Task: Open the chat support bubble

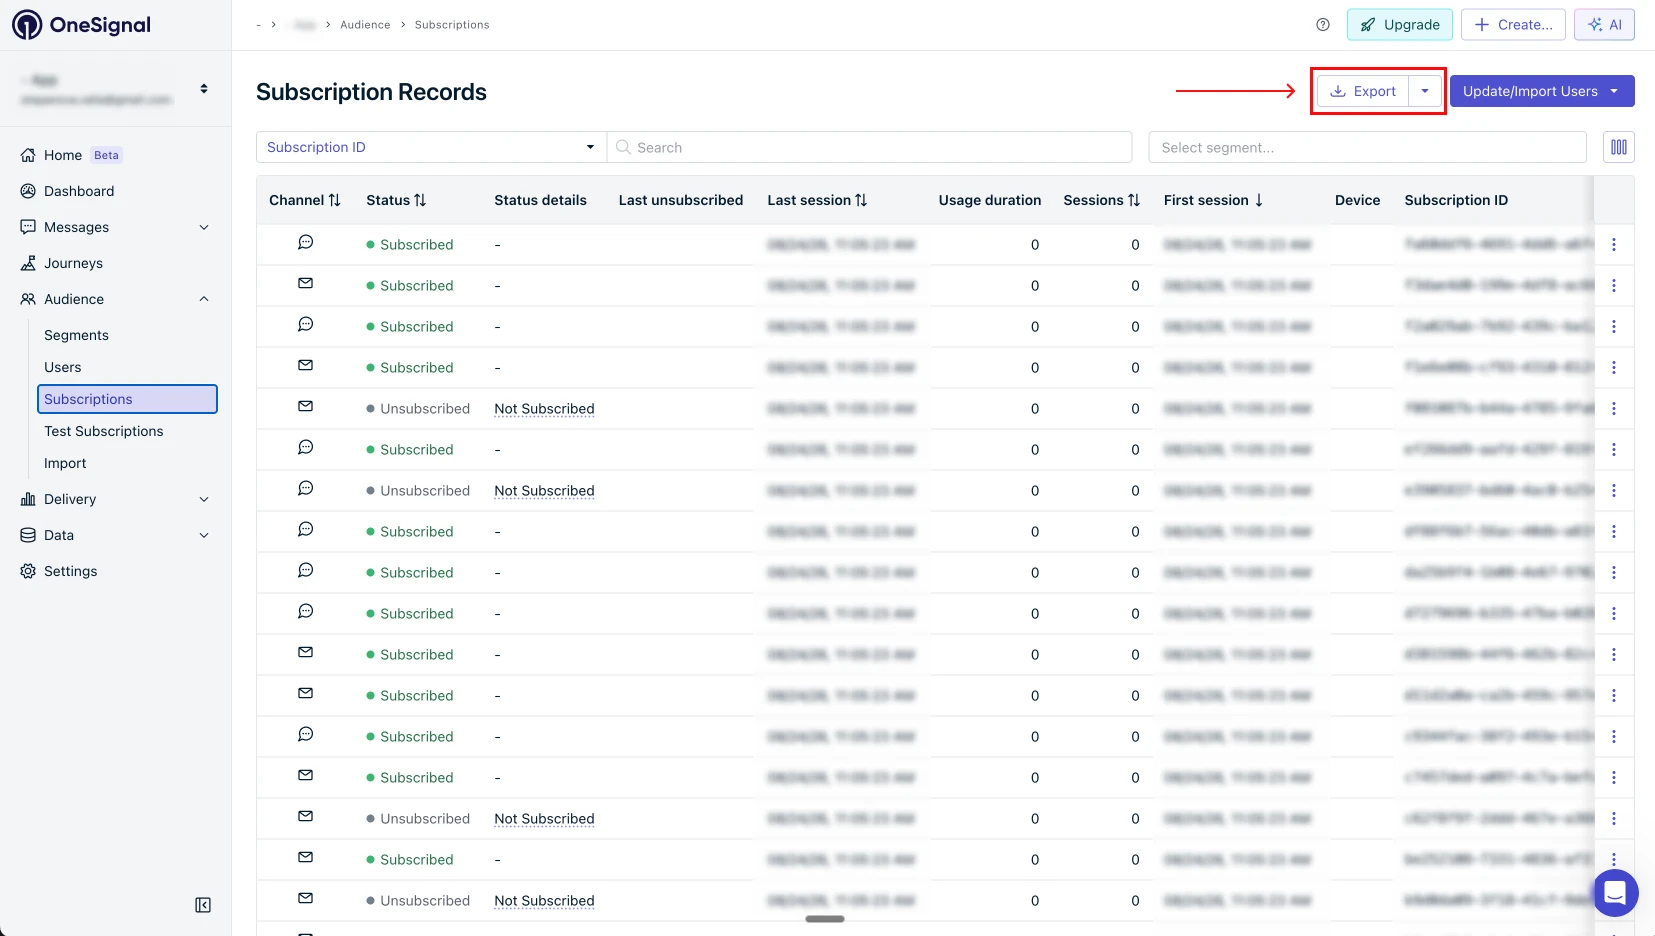Action: click(1615, 893)
